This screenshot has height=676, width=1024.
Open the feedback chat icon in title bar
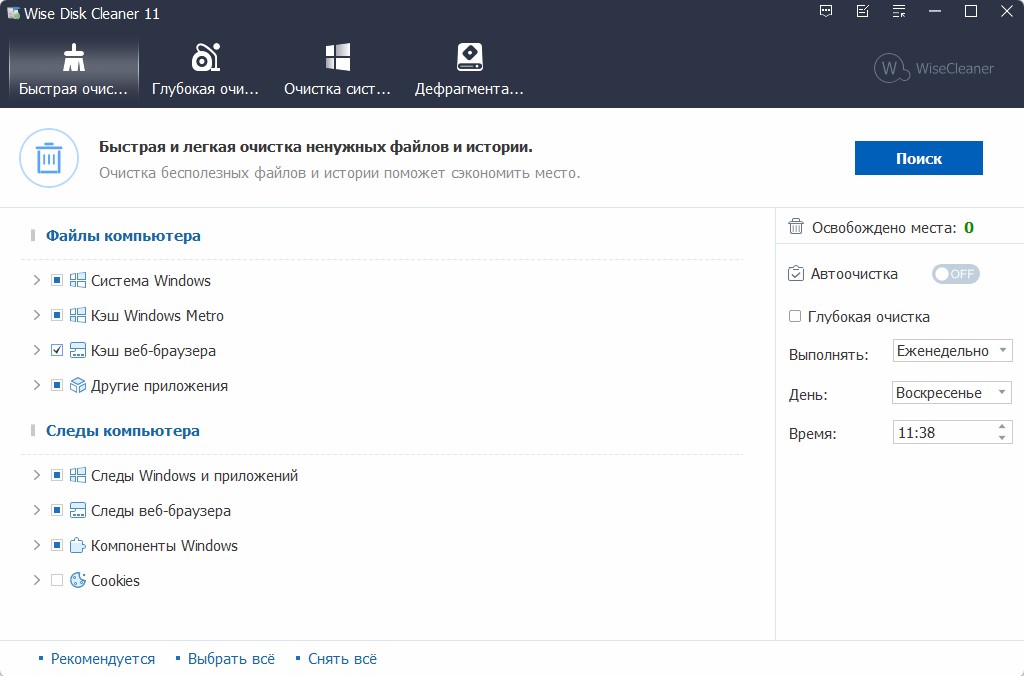pos(826,11)
